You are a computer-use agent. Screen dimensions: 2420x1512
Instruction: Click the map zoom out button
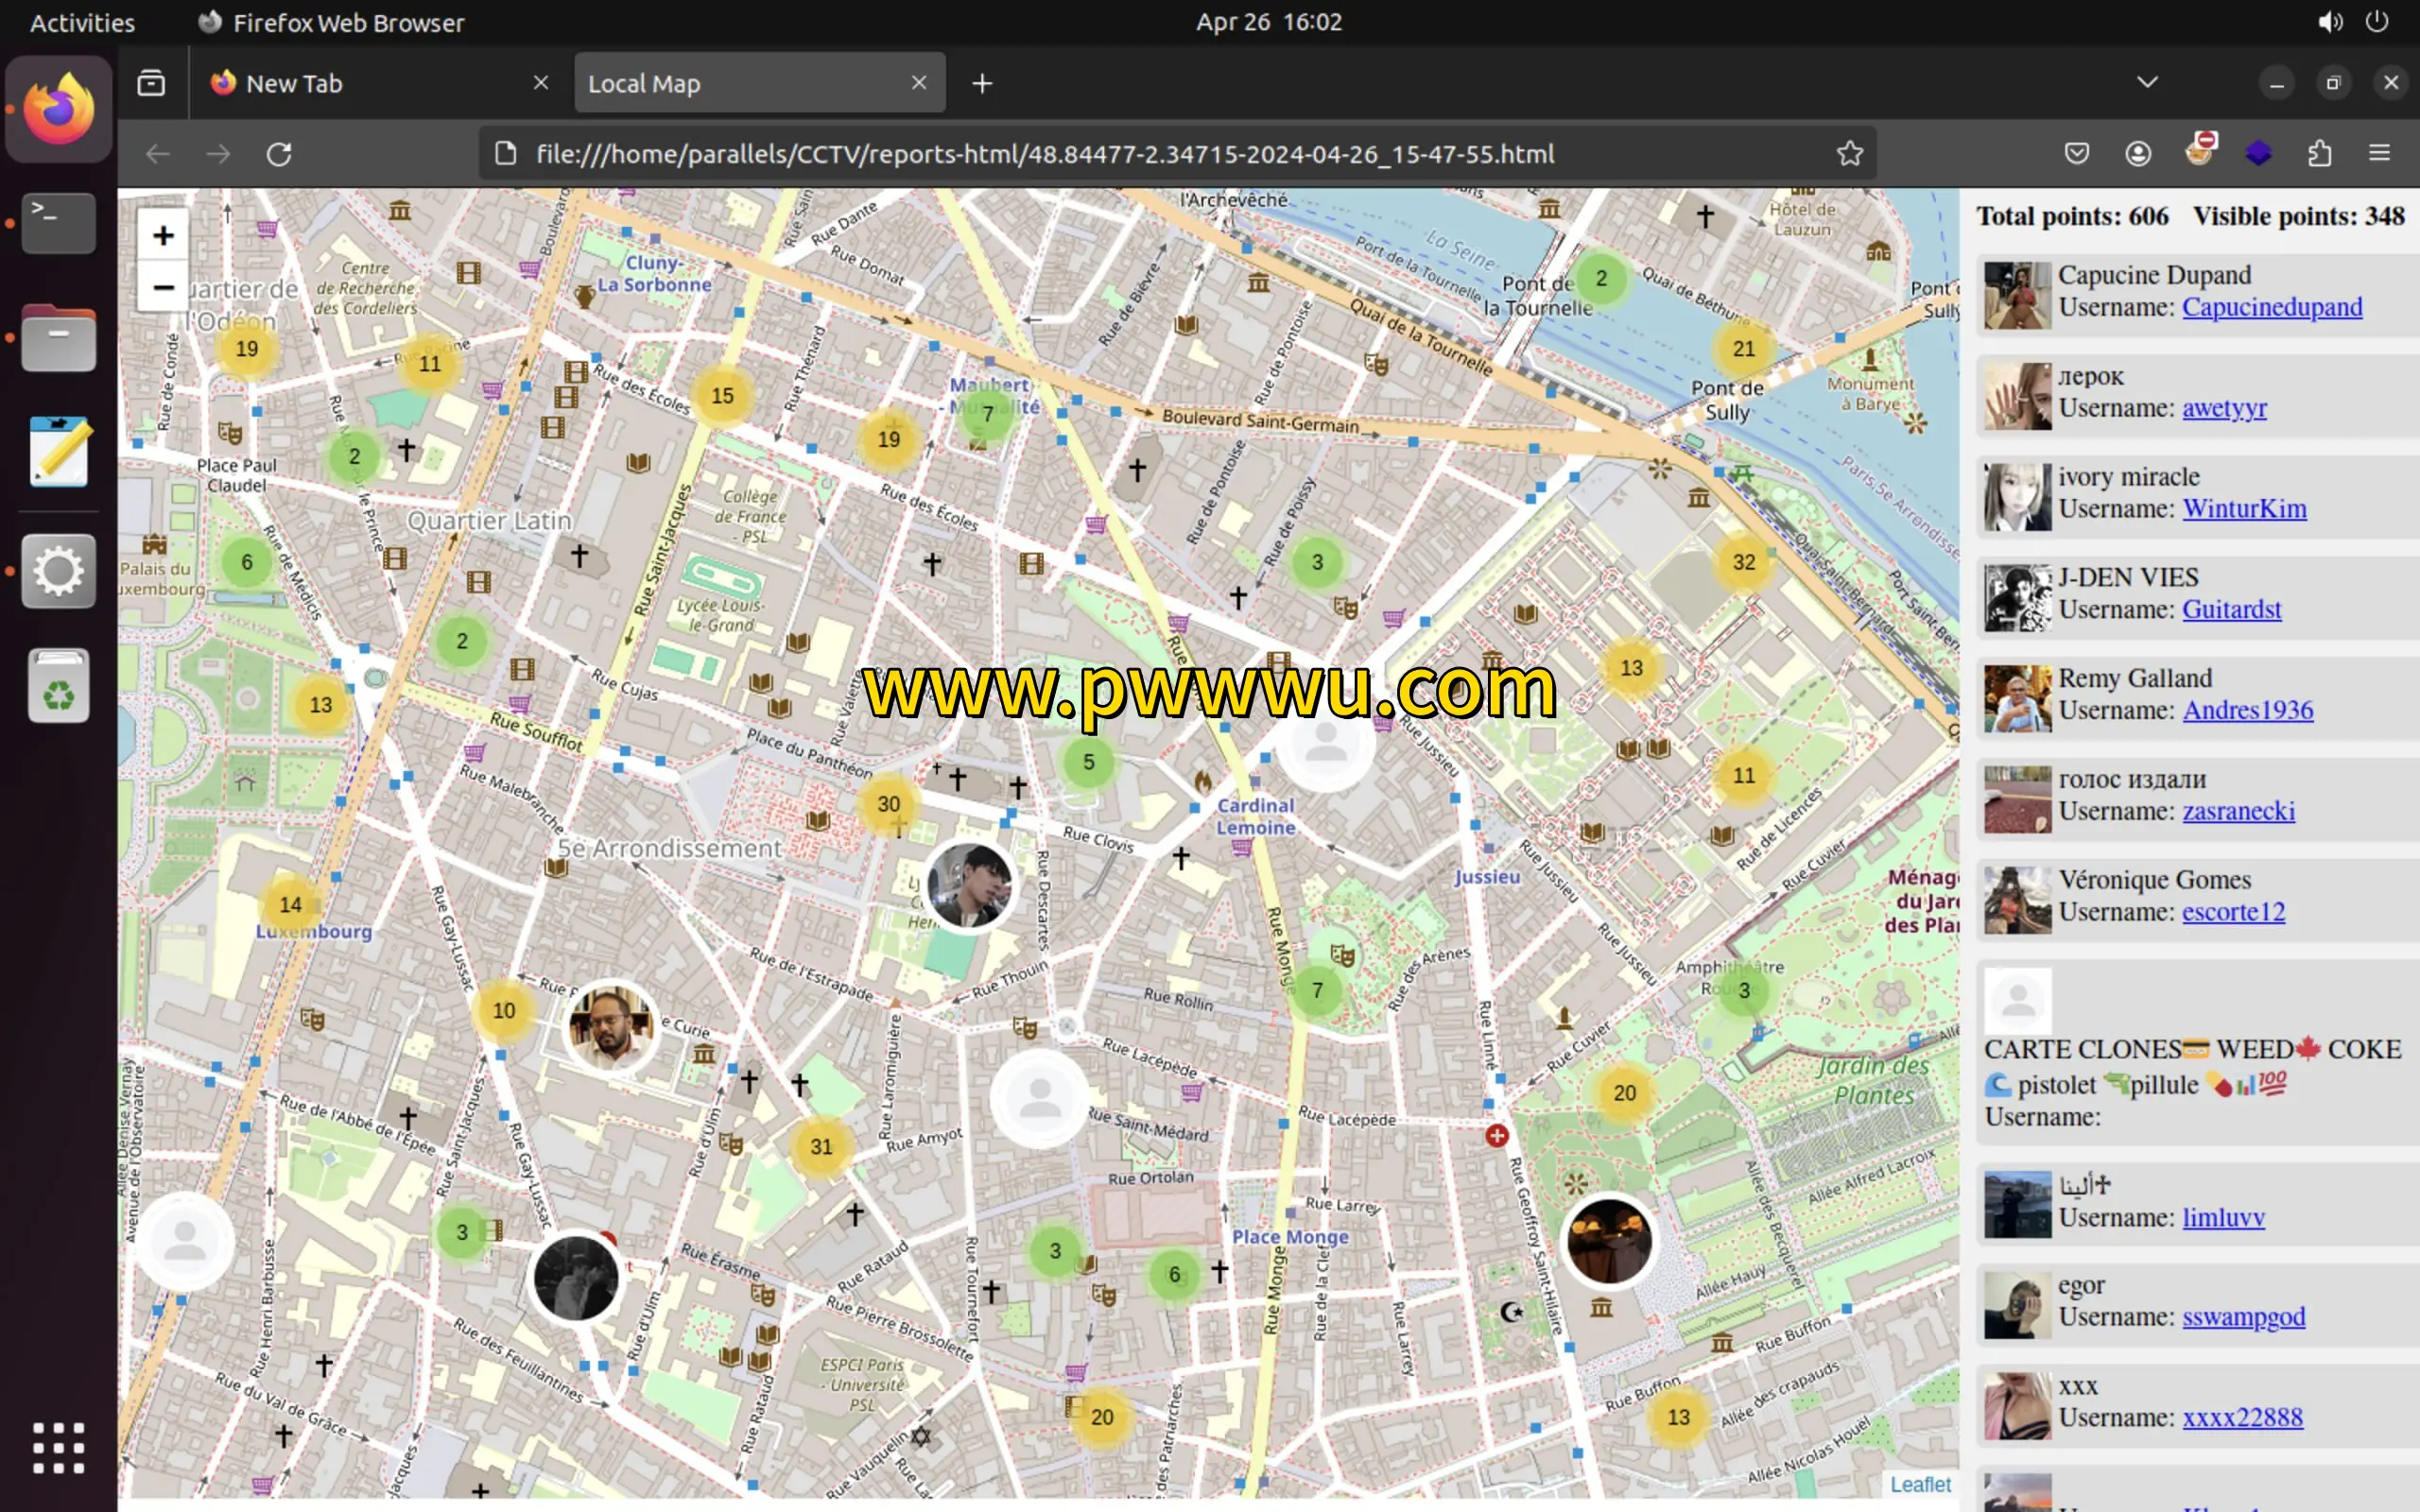click(x=163, y=288)
